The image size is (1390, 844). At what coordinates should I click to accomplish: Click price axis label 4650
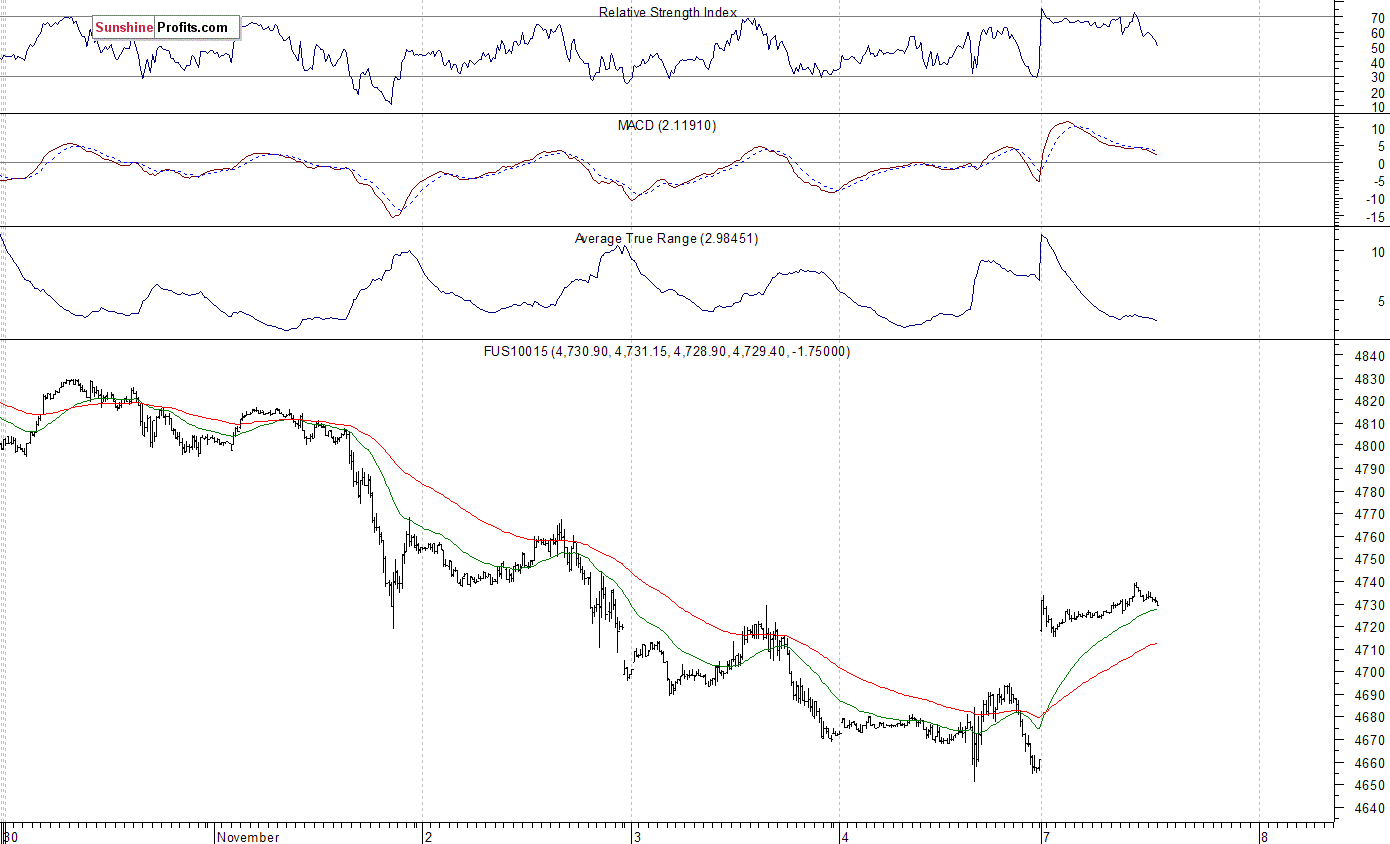pos(1371,785)
